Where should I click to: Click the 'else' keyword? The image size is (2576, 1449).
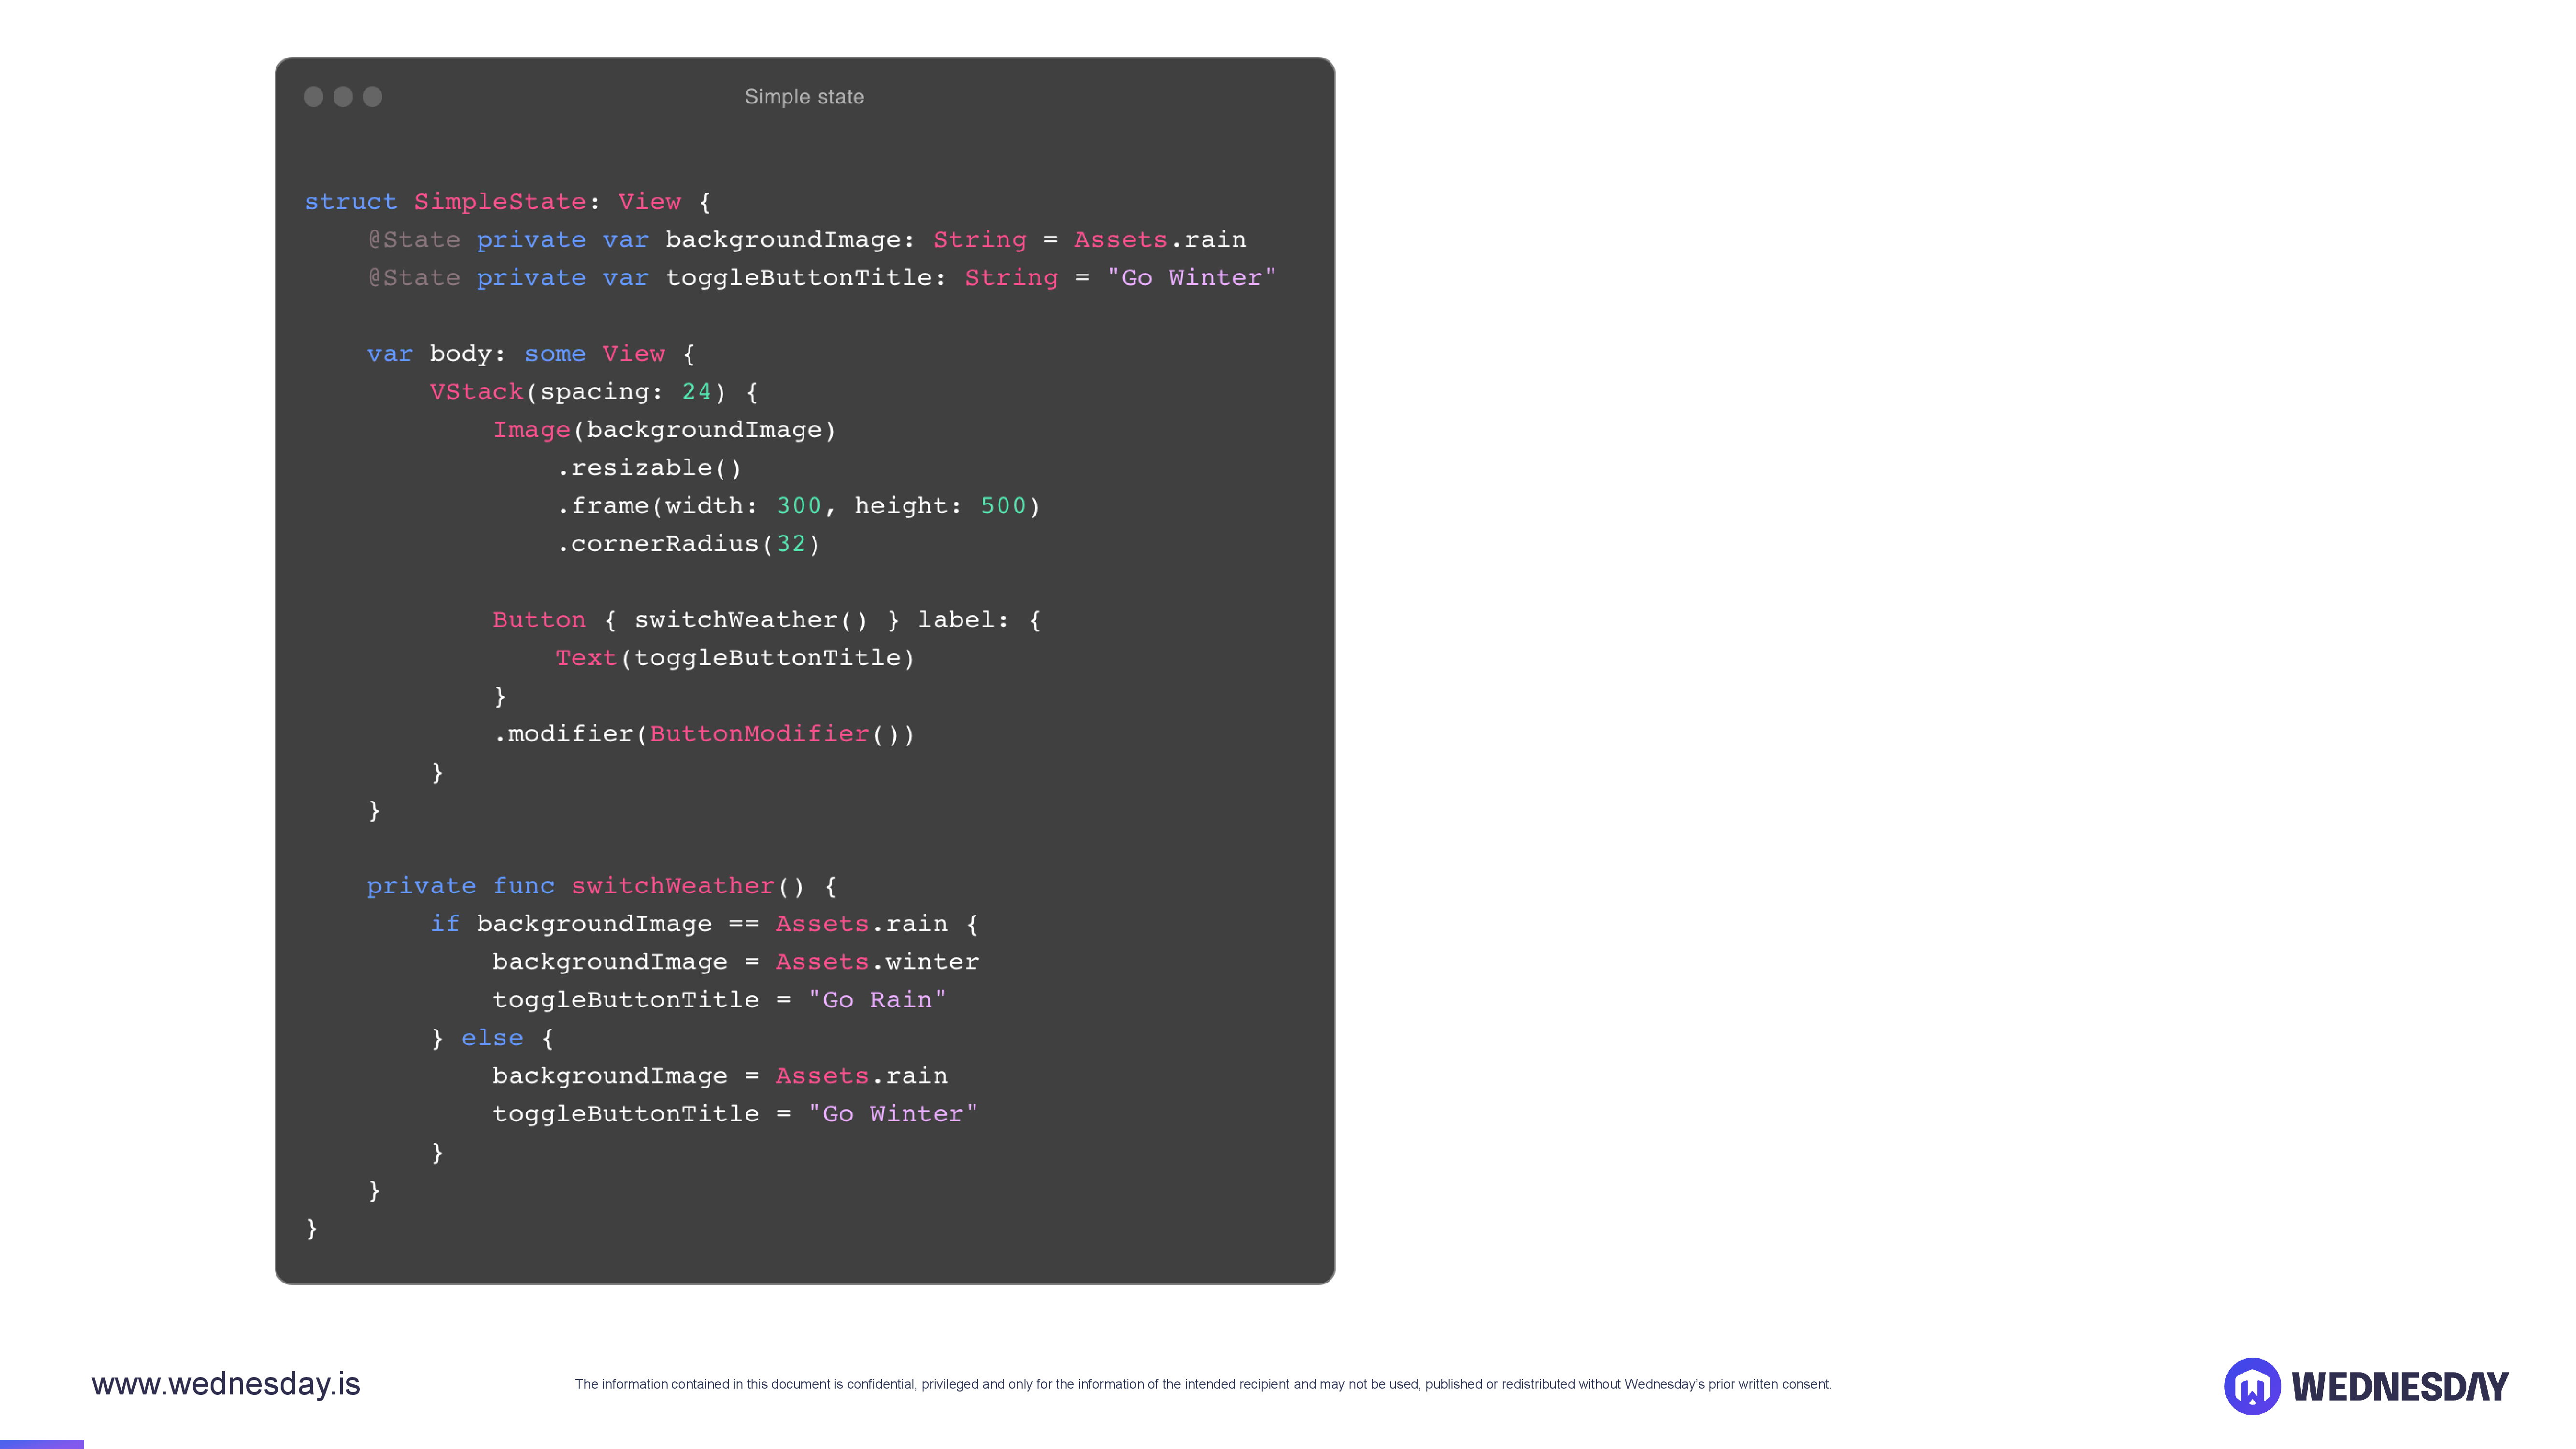pyautogui.click(x=492, y=1038)
